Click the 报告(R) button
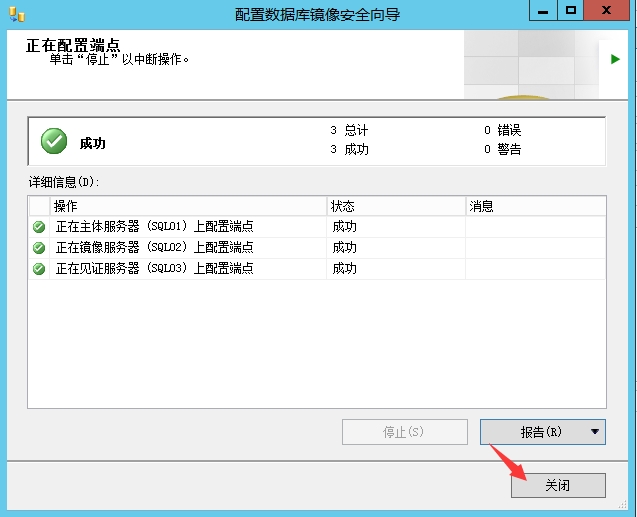637x517 pixels. click(543, 432)
